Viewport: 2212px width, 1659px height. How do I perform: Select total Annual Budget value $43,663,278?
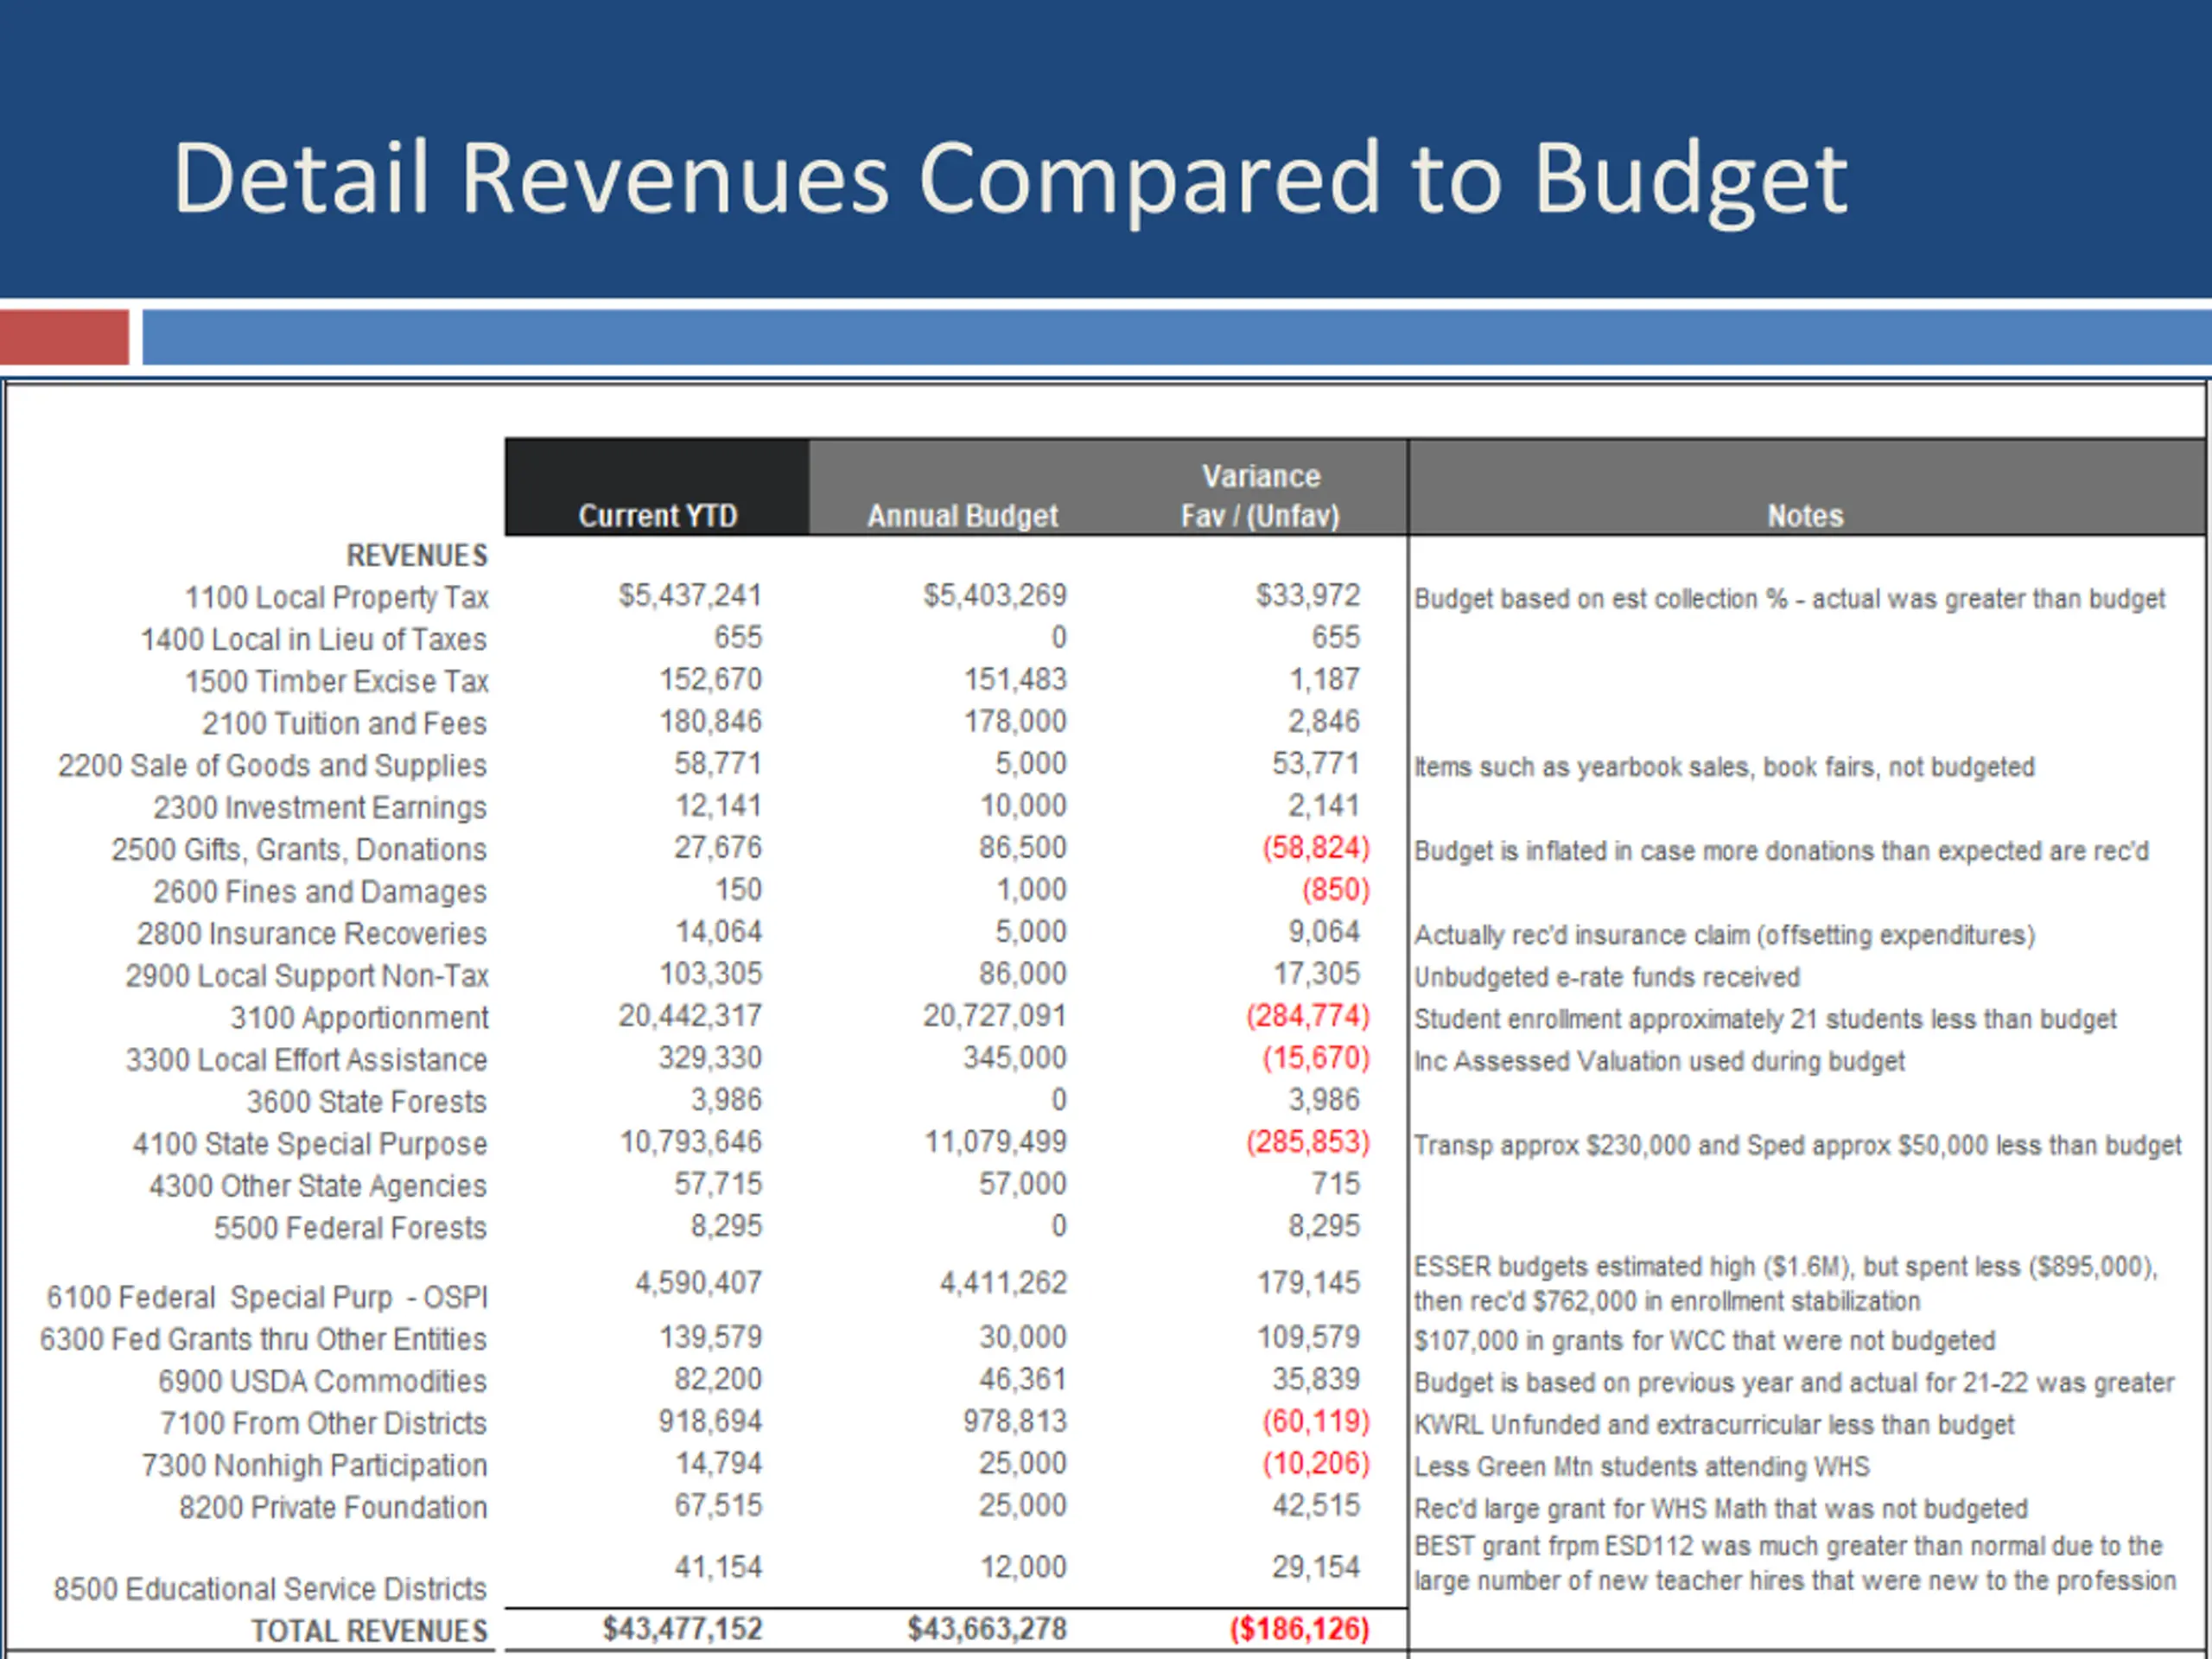click(987, 1630)
